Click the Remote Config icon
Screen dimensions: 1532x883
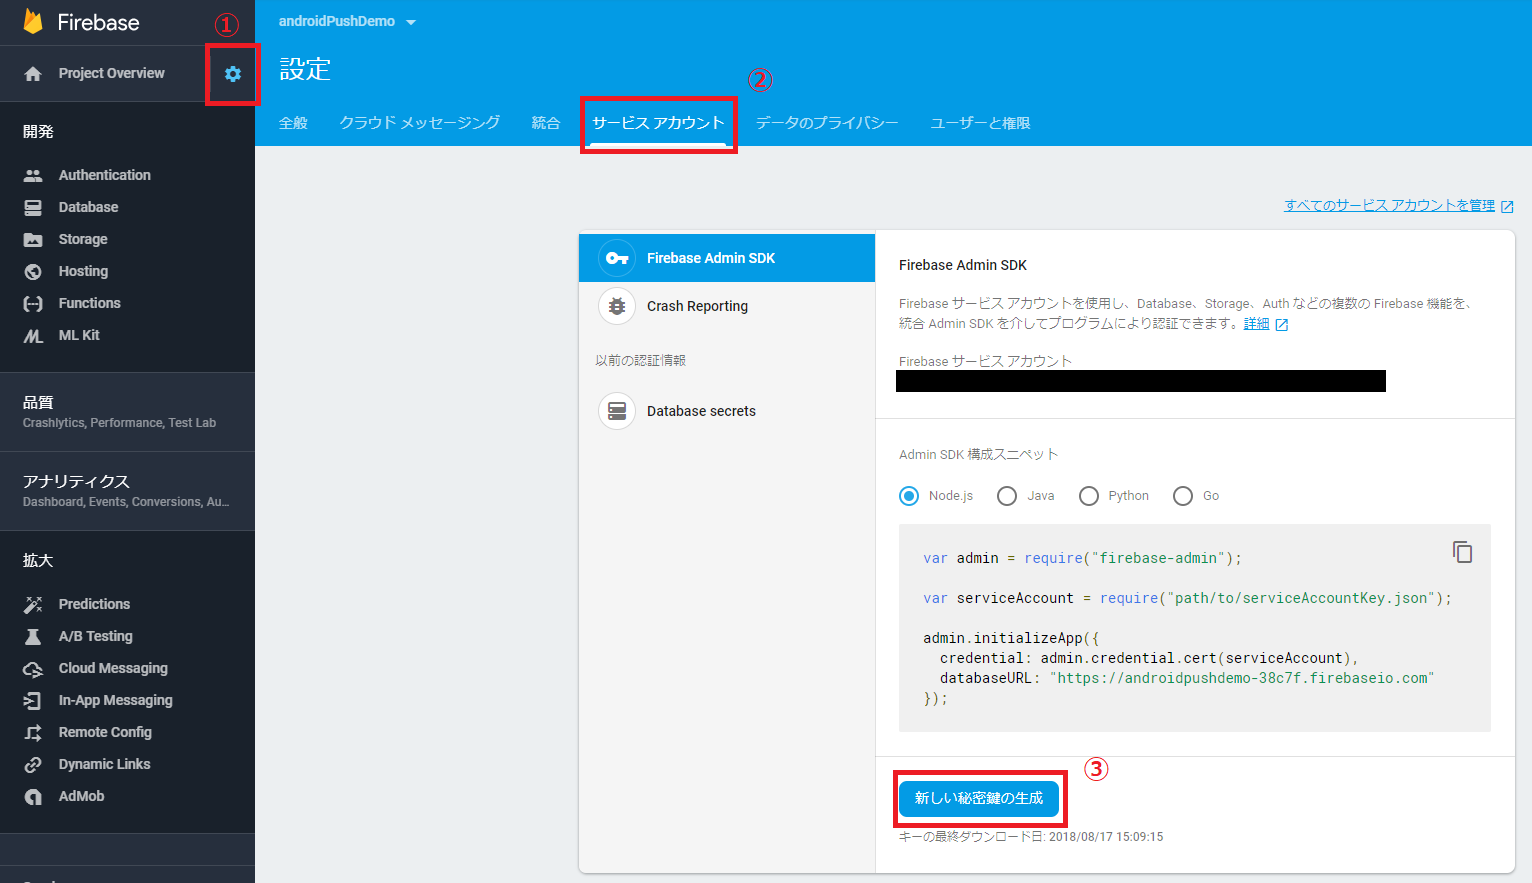[33, 732]
